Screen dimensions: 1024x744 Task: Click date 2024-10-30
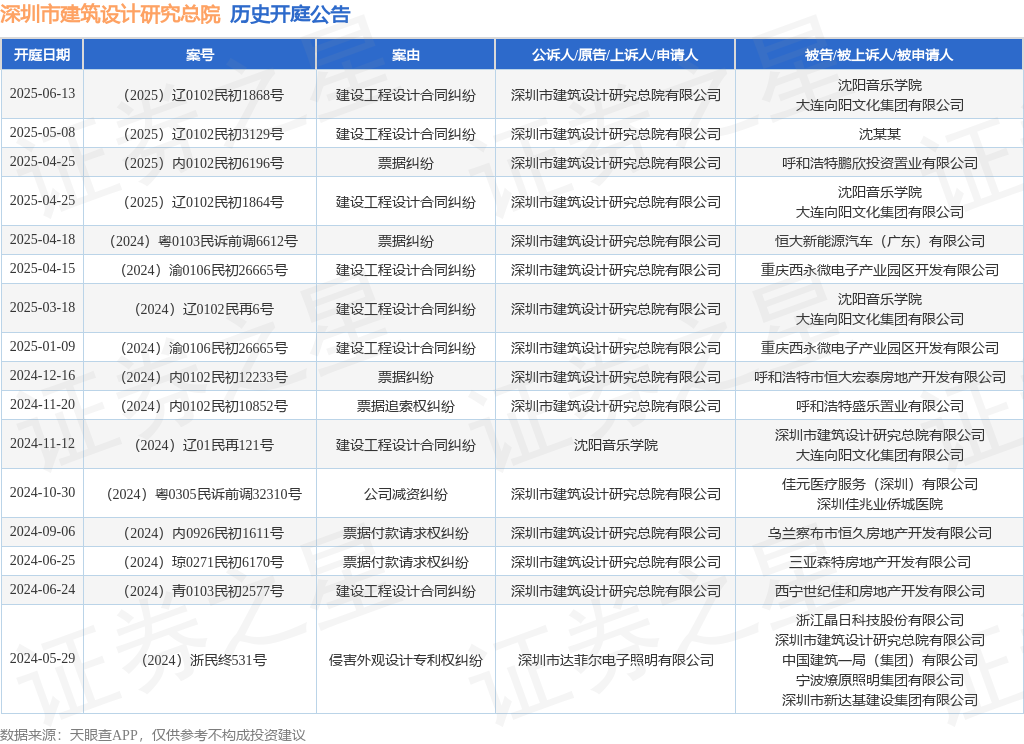point(42,493)
